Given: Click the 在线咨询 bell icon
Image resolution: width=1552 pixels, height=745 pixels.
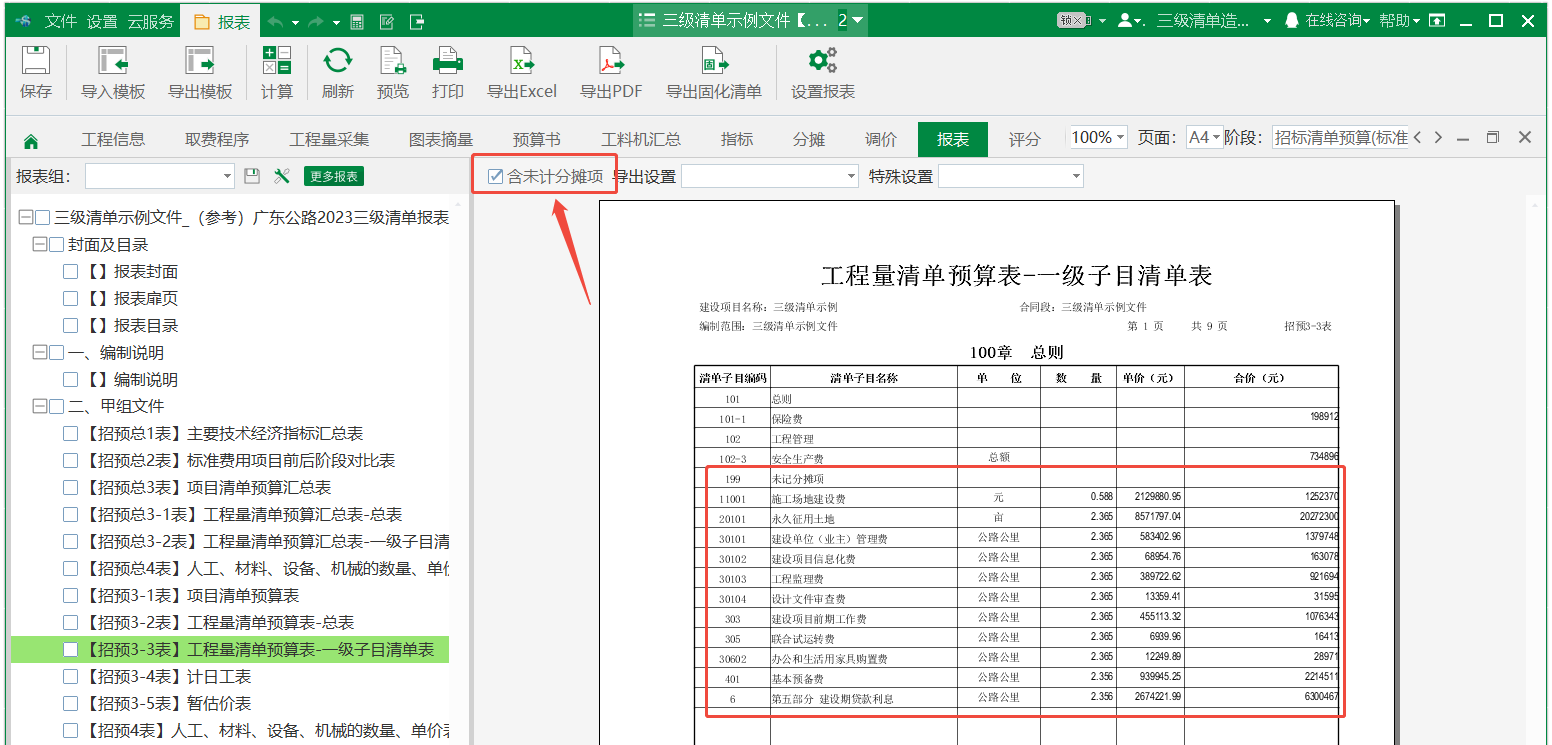Looking at the screenshot, I should pos(1292,20).
